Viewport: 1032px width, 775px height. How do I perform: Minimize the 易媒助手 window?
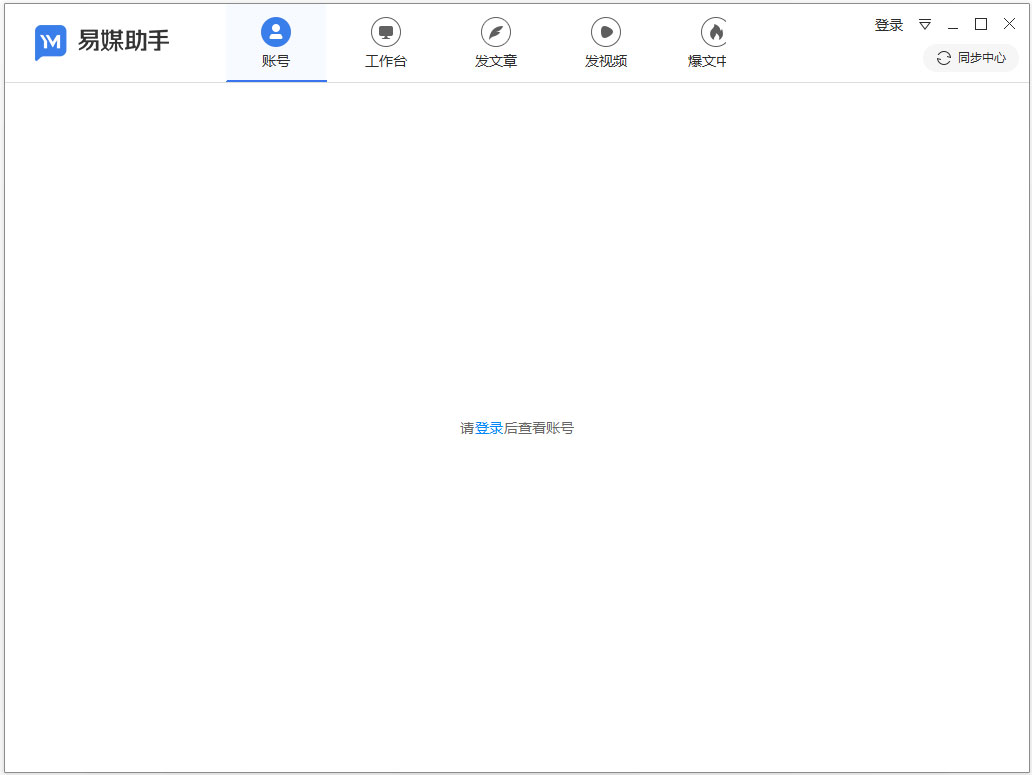click(952, 23)
